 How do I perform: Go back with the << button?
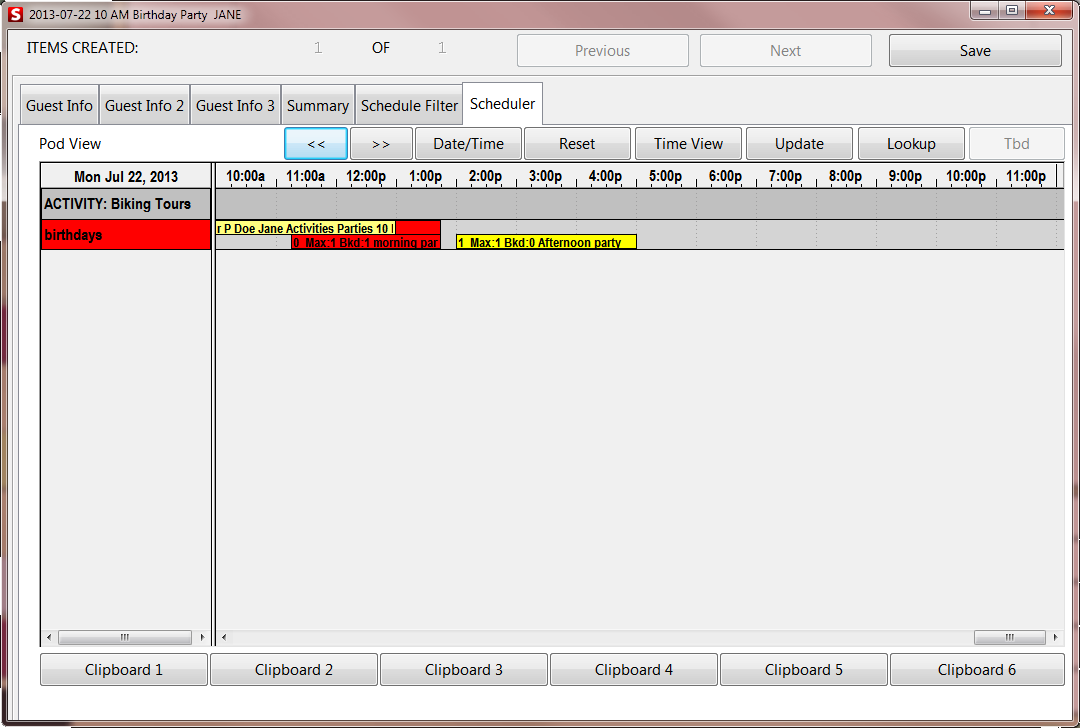click(x=316, y=143)
